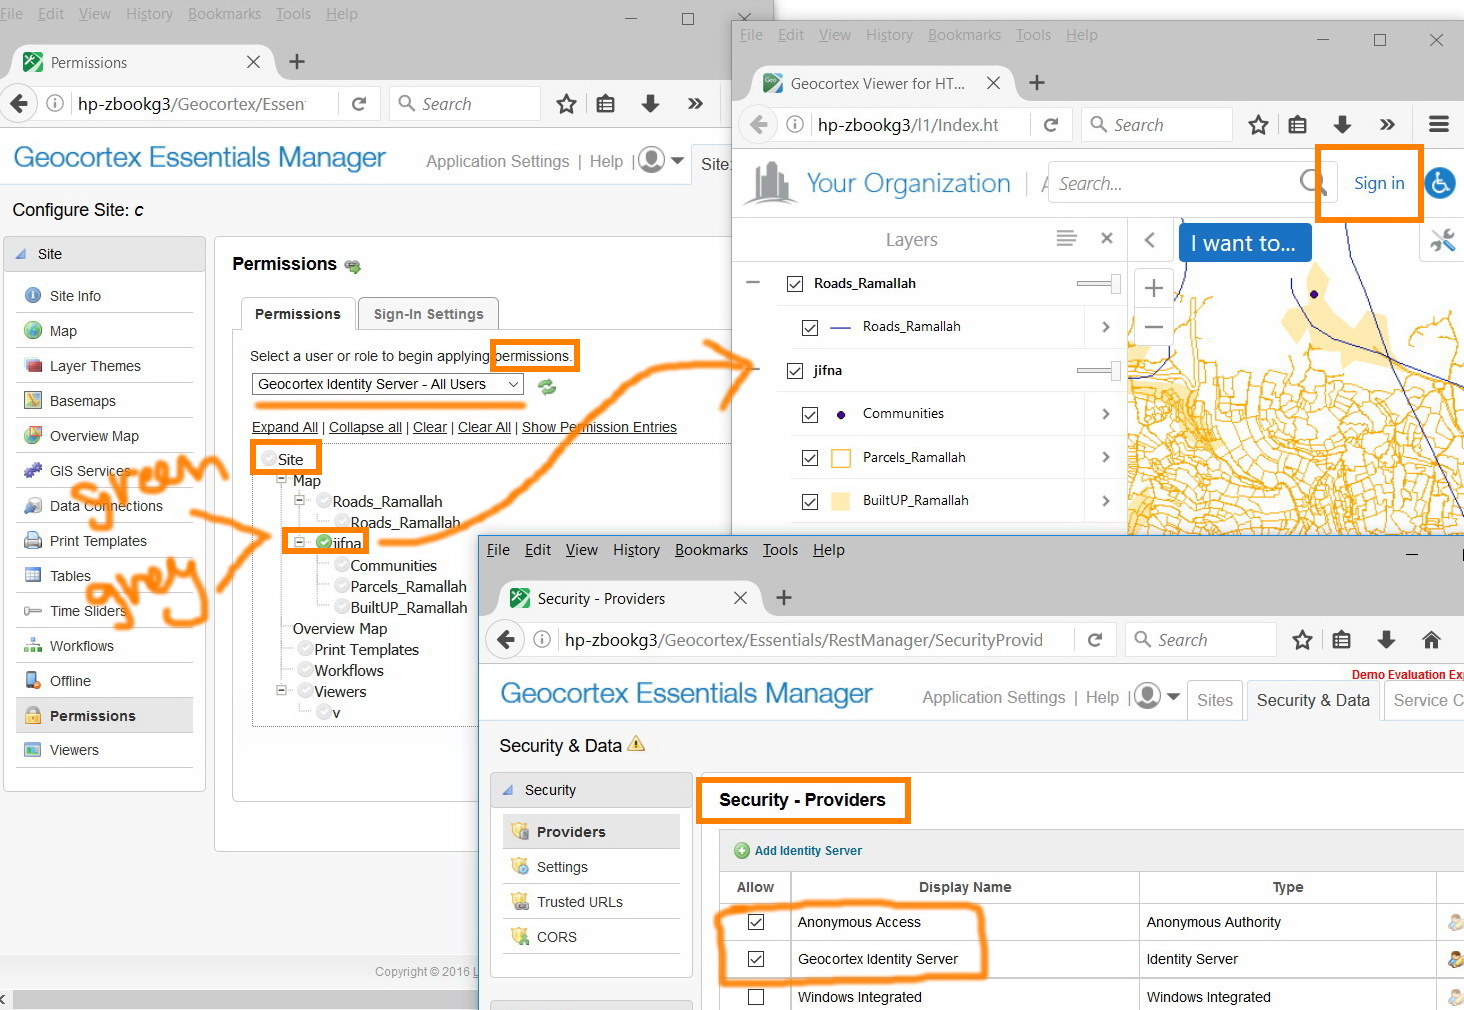Collapse the Viewers tree node

coord(281,690)
